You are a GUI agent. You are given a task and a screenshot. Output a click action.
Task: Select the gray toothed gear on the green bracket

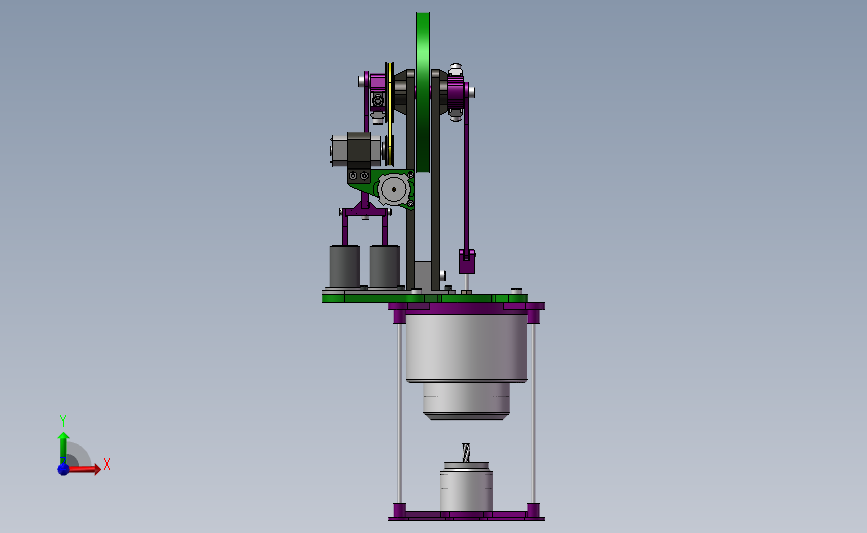click(394, 190)
